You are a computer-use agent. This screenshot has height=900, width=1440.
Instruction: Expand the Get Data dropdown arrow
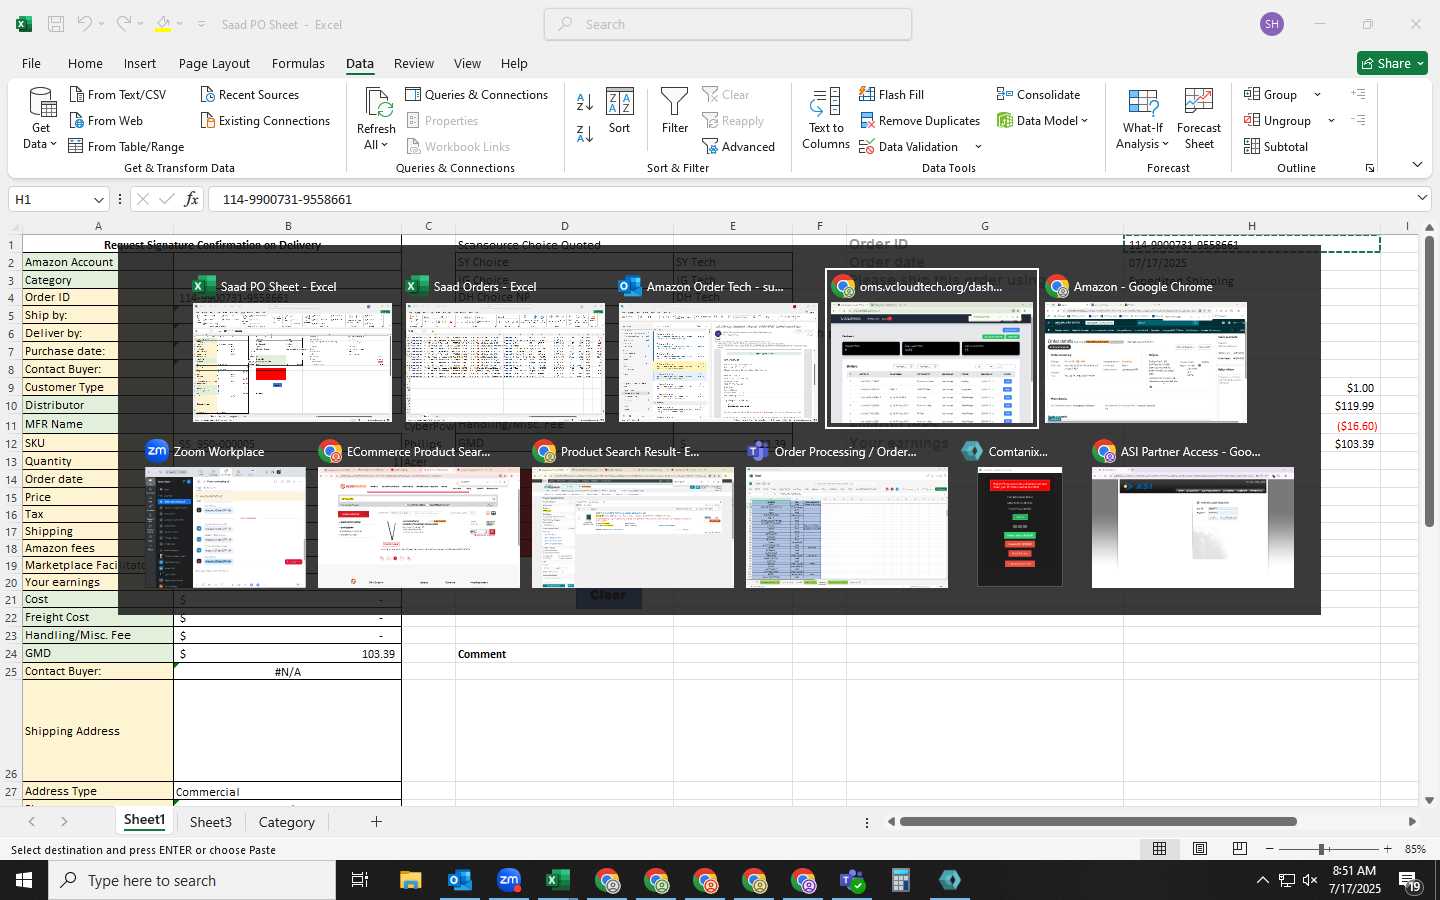(x=53, y=144)
